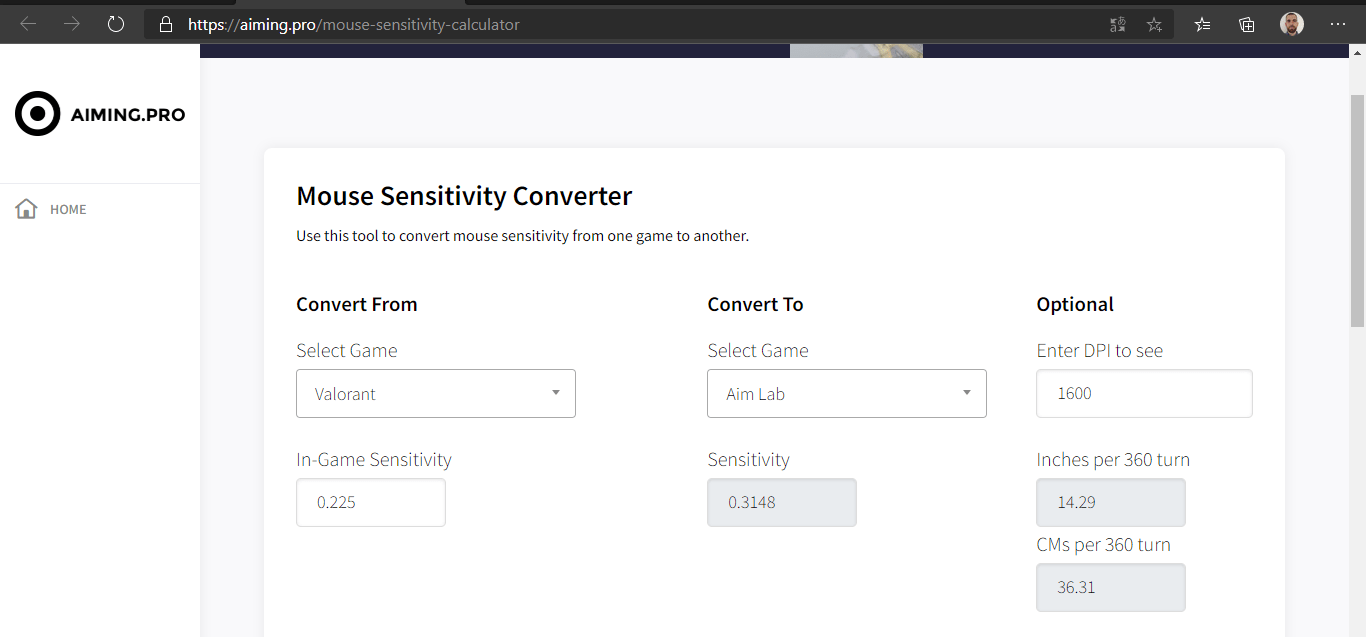Click the Convert From heading
Image resolution: width=1366 pixels, height=637 pixels.
(x=357, y=304)
